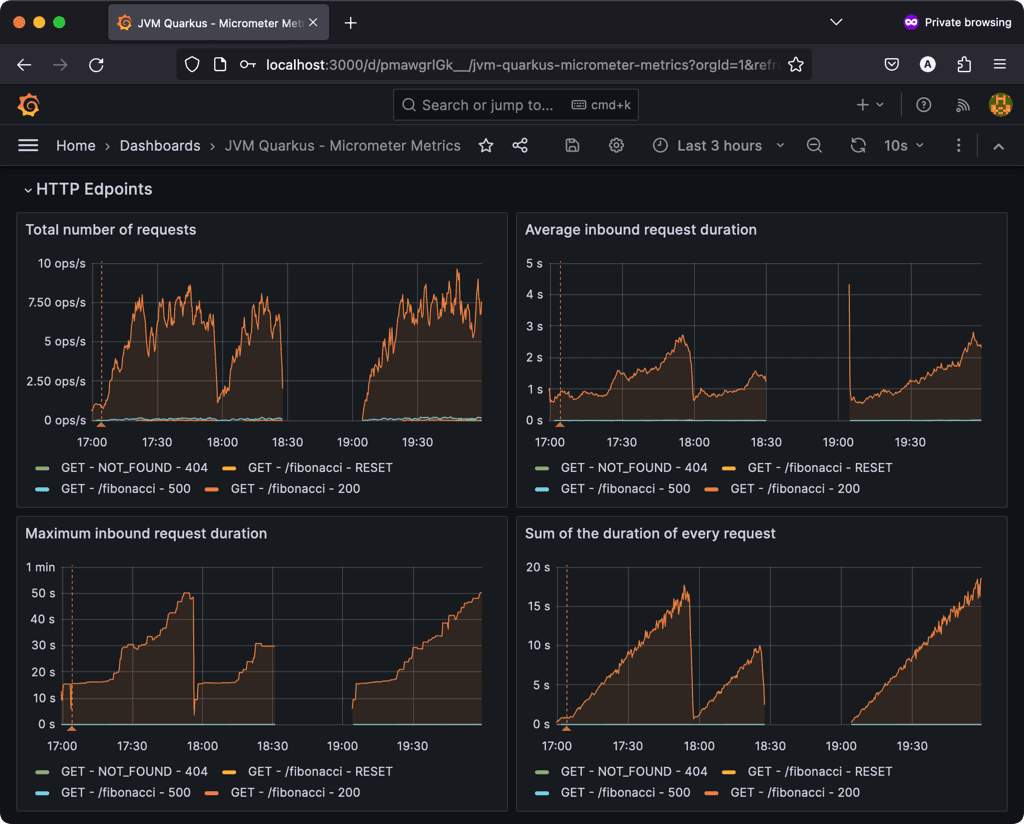Open the Last 3 hours time picker
Screen dimensions: 1024x824
click(x=718, y=146)
